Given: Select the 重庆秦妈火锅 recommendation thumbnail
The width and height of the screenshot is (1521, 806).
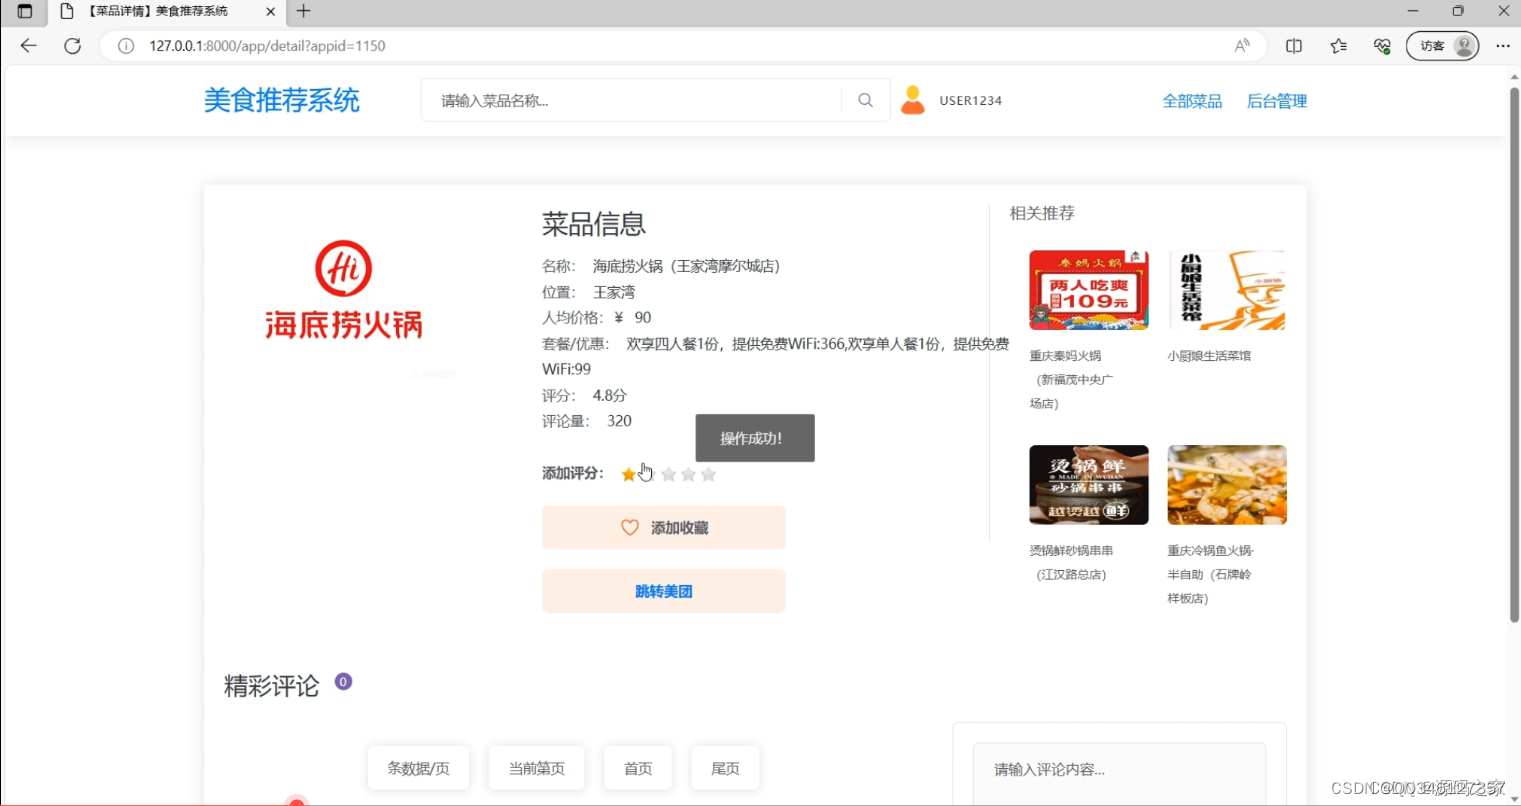Looking at the screenshot, I should point(1088,289).
